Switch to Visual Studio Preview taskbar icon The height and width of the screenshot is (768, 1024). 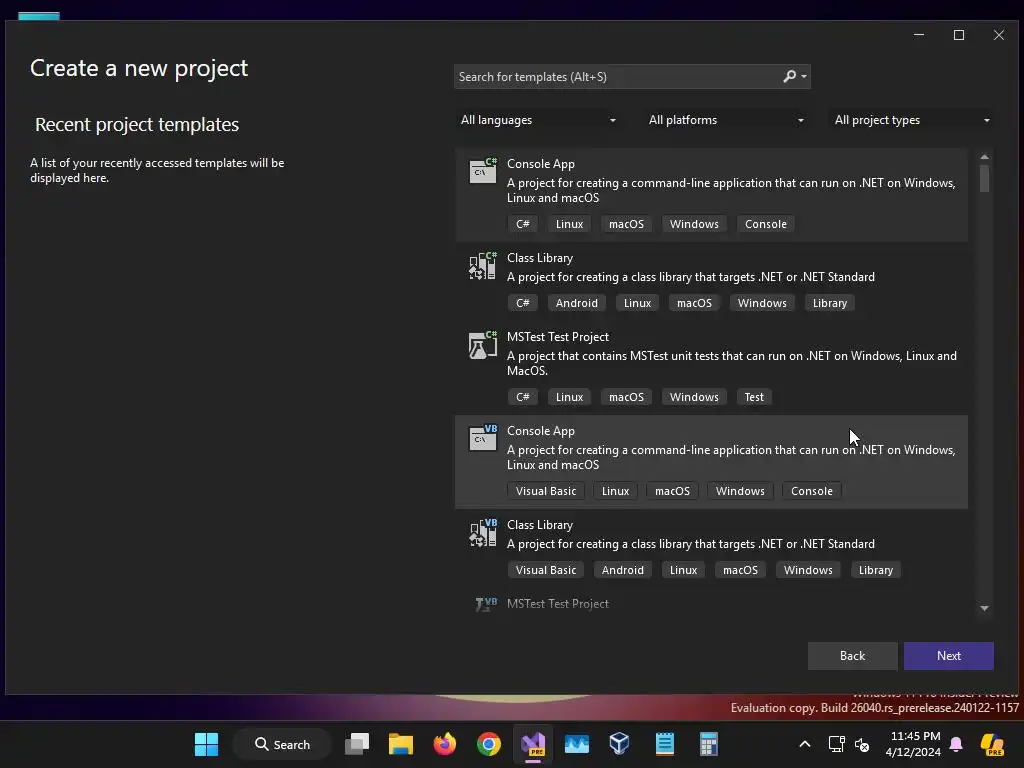click(x=533, y=744)
